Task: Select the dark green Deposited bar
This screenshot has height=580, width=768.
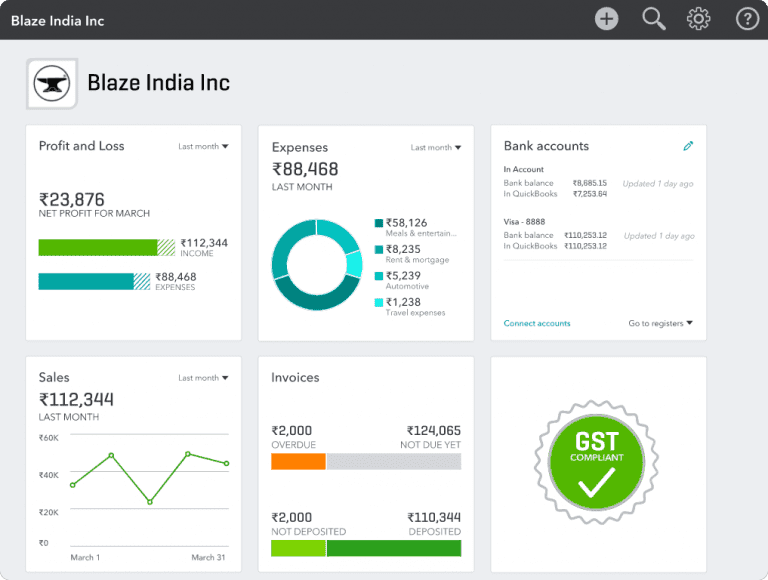Action: 393,548
